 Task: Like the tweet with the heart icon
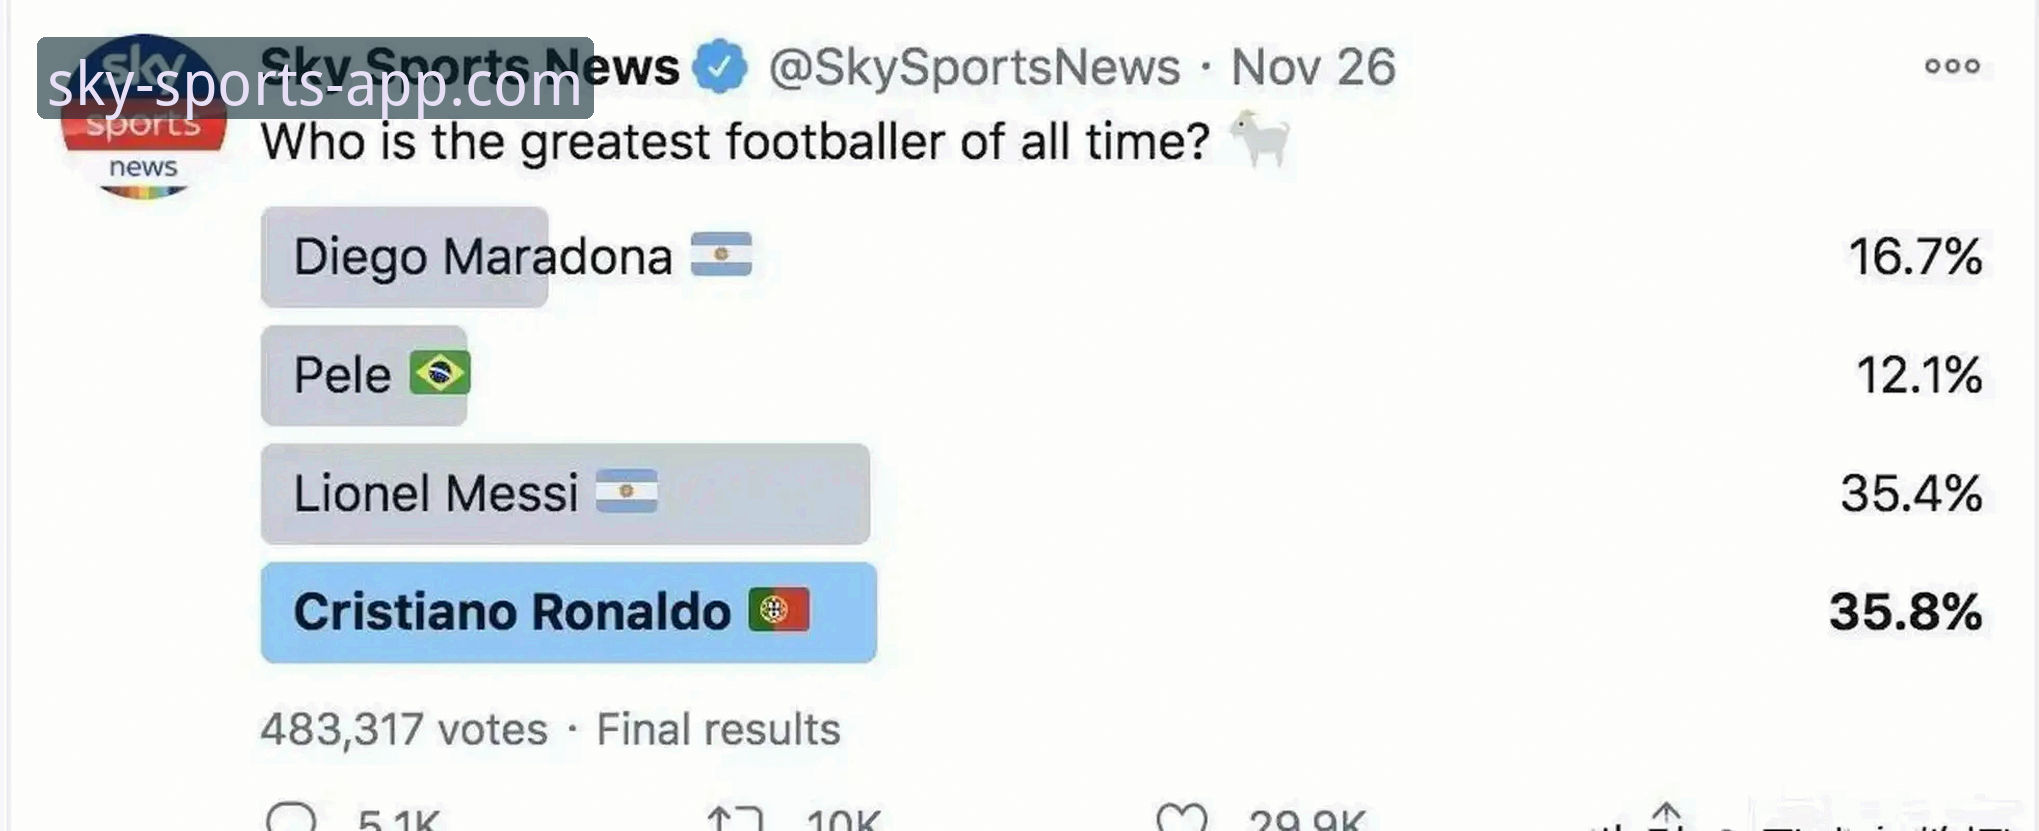[x=1181, y=819]
